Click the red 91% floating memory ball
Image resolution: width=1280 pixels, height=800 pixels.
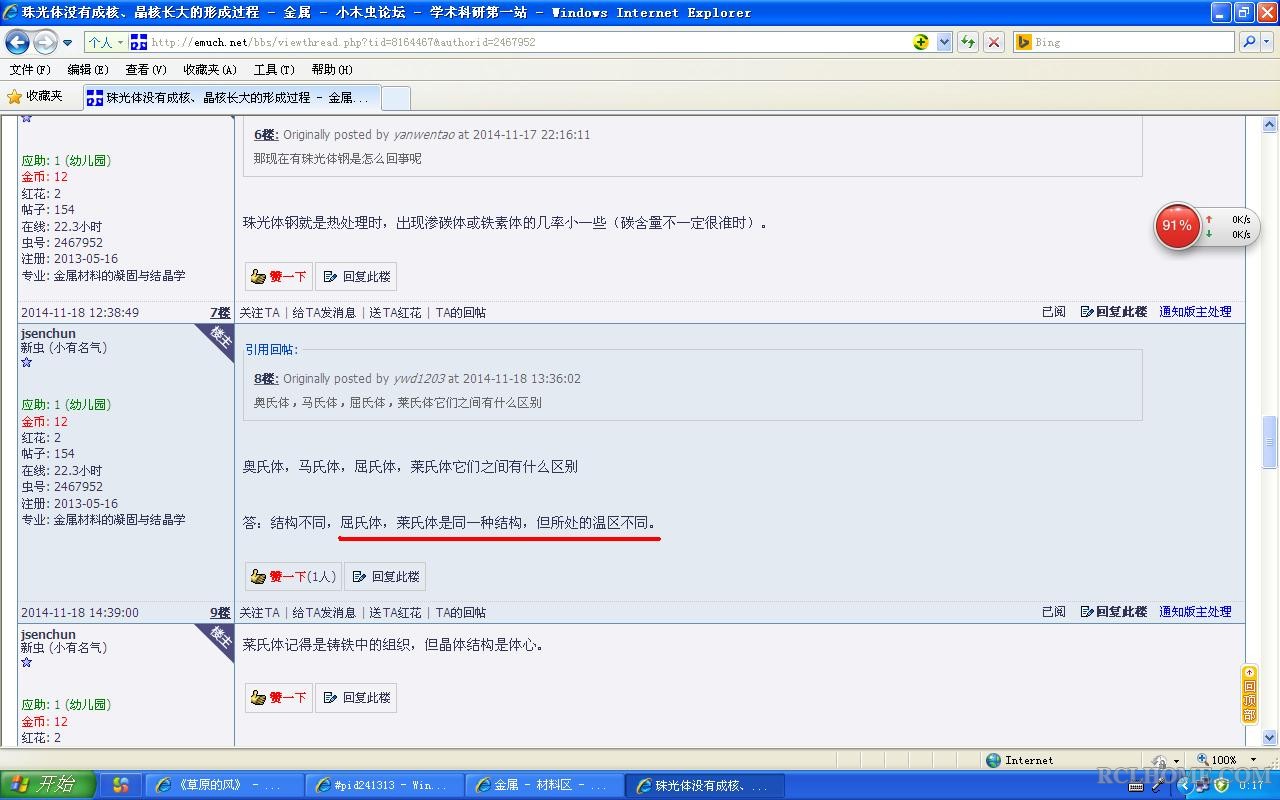(x=1177, y=226)
